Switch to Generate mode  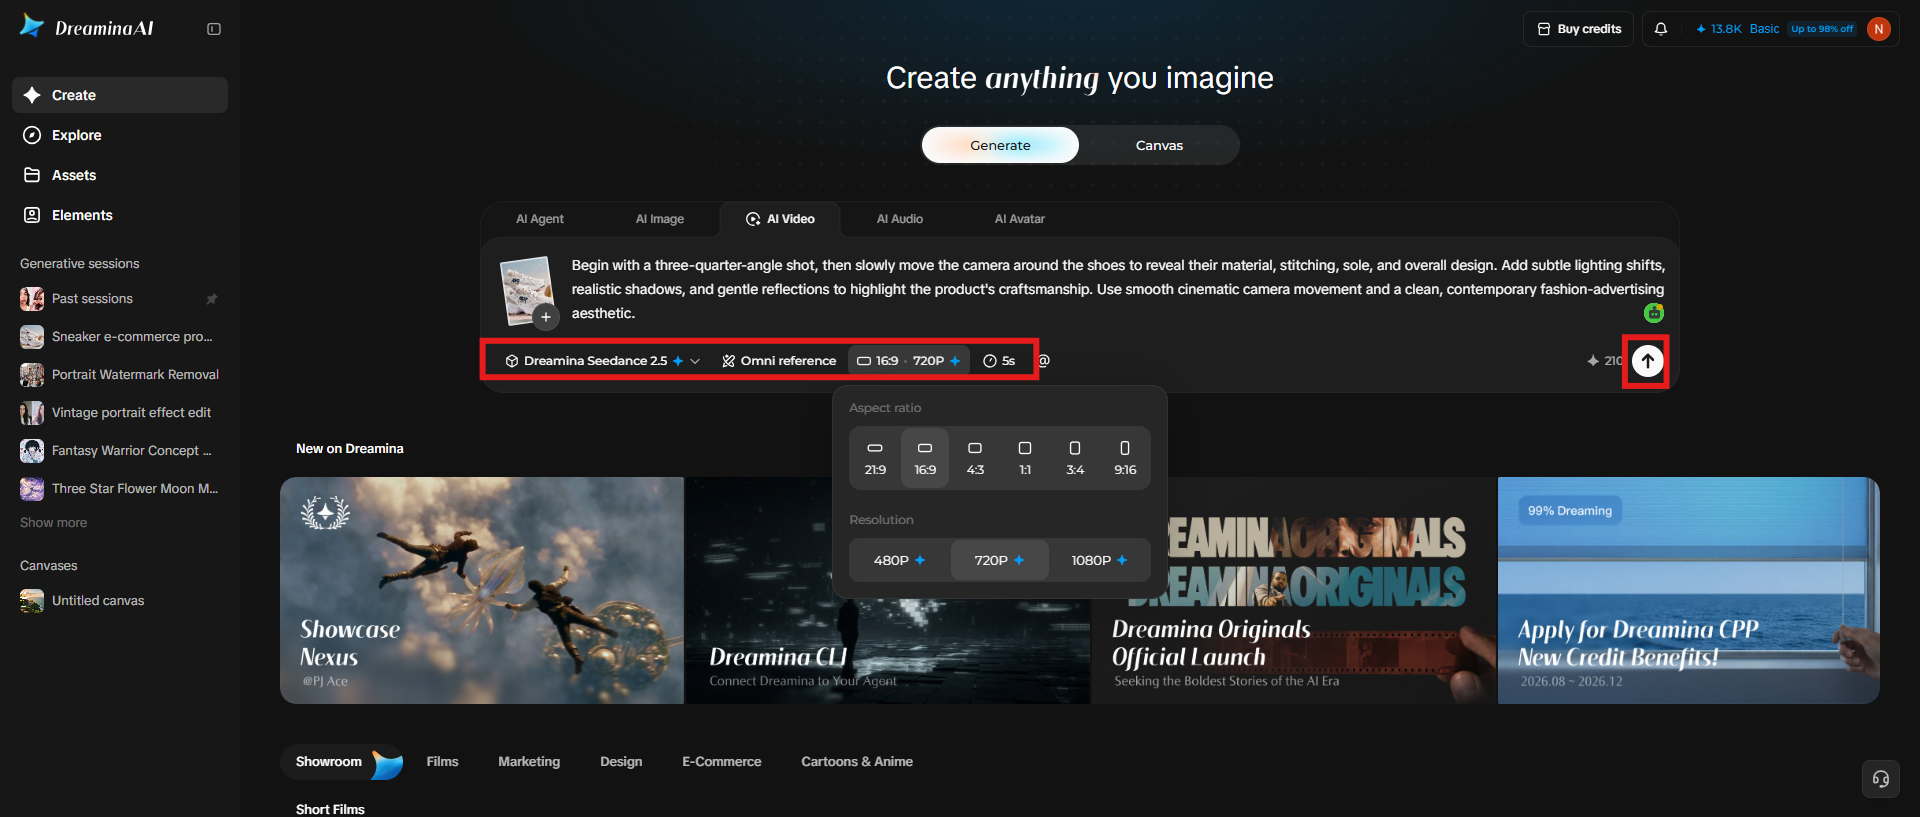point(1000,145)
